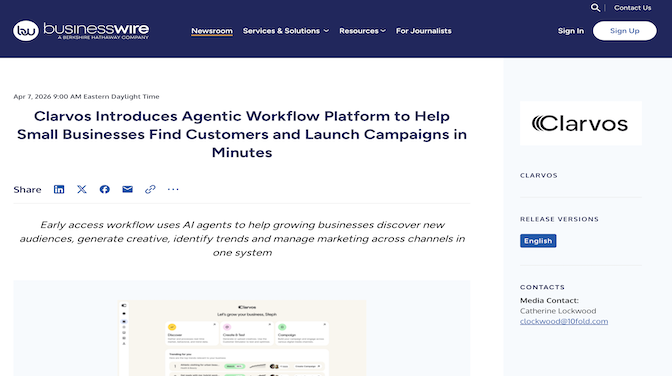Click the Apr 7, 2026 date text
This screenshot has width=672, height=376.
[86, 96]
